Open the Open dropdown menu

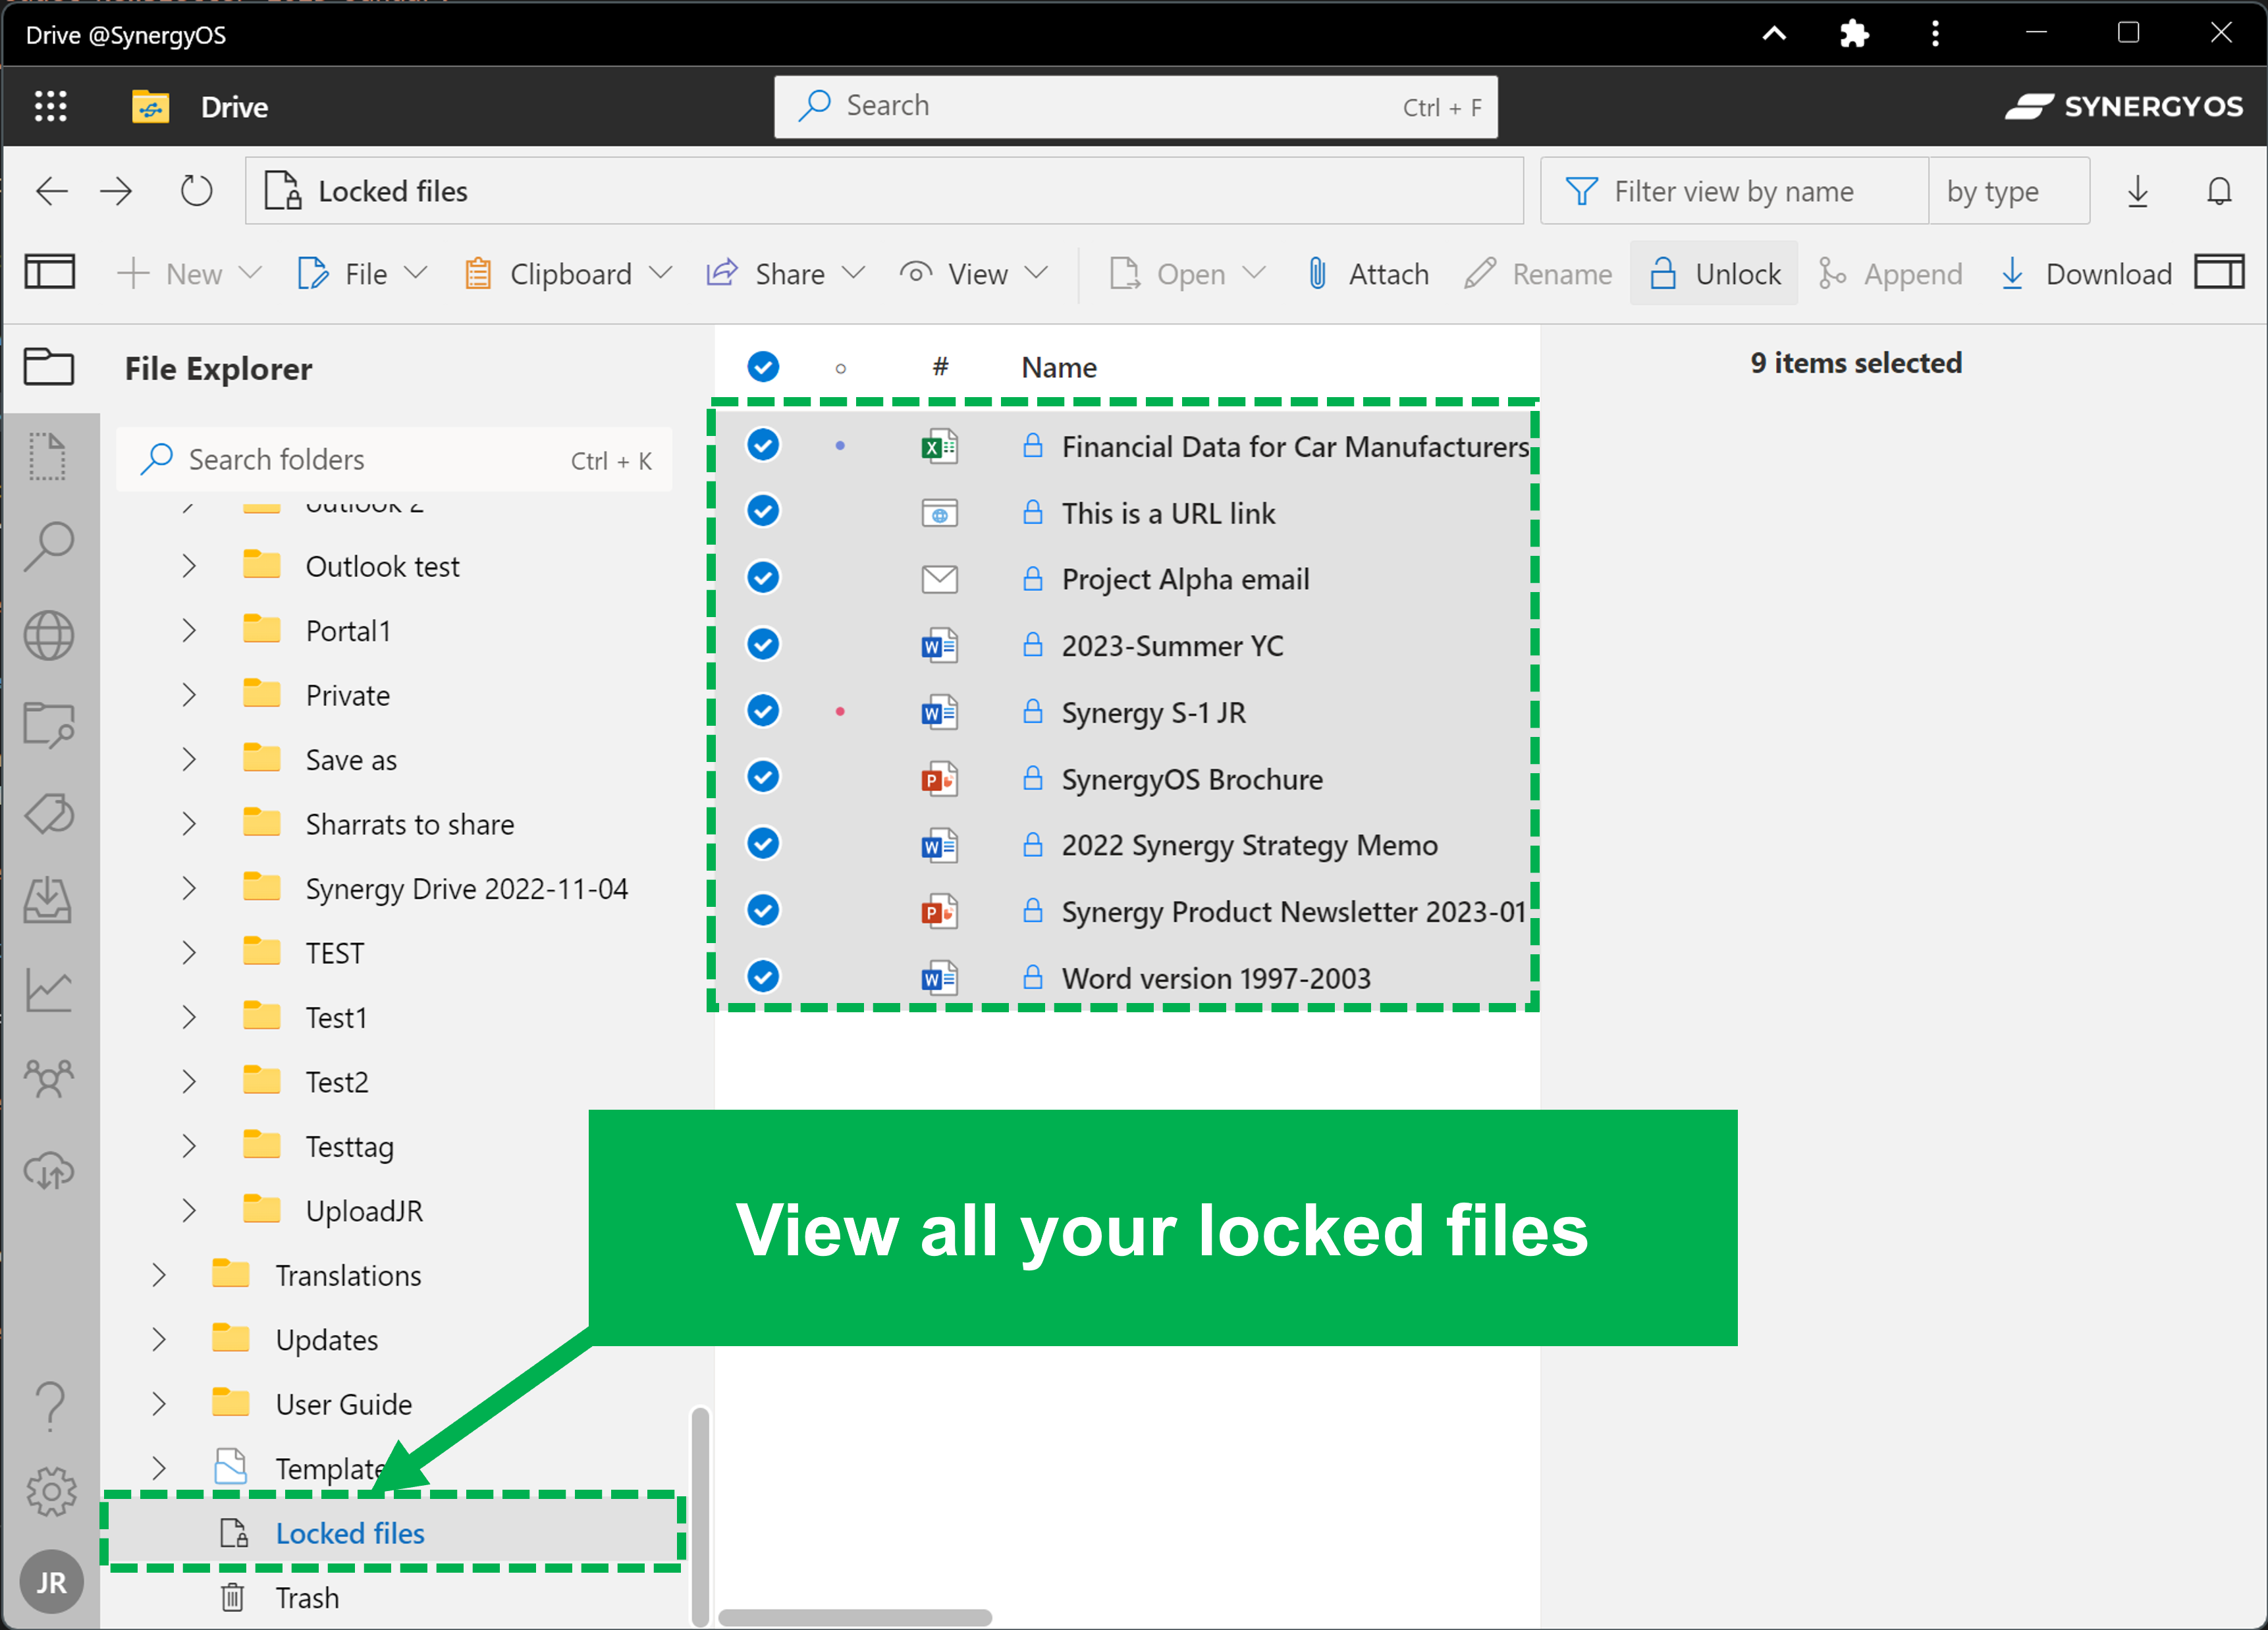1187,273
